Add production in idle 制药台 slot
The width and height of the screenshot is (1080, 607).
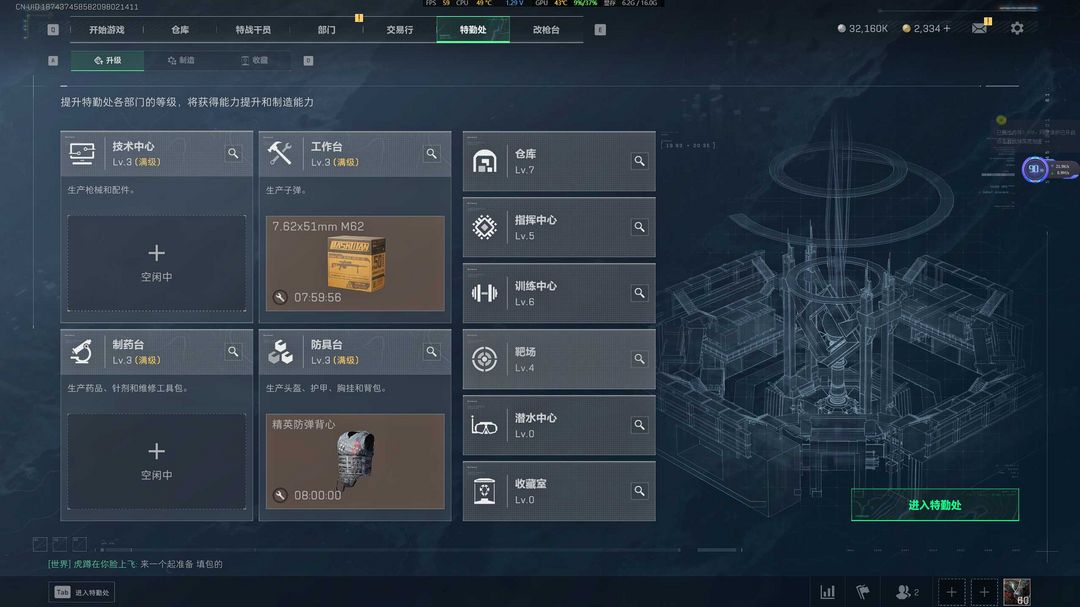coord(156,462)
